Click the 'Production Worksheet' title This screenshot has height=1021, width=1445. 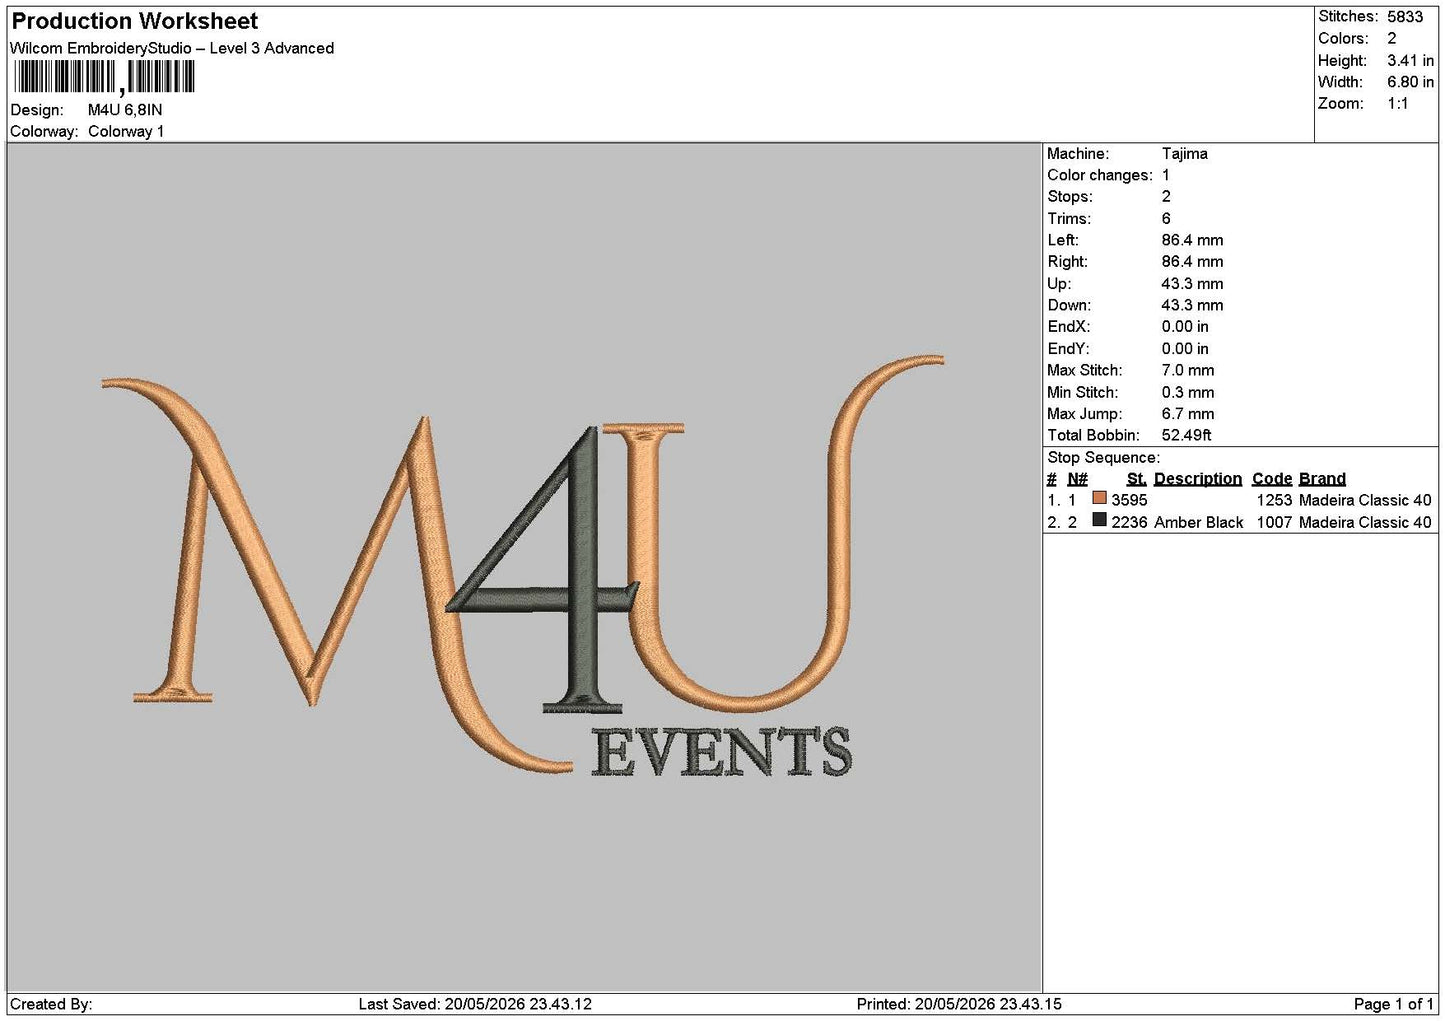[x=135, y=21]
